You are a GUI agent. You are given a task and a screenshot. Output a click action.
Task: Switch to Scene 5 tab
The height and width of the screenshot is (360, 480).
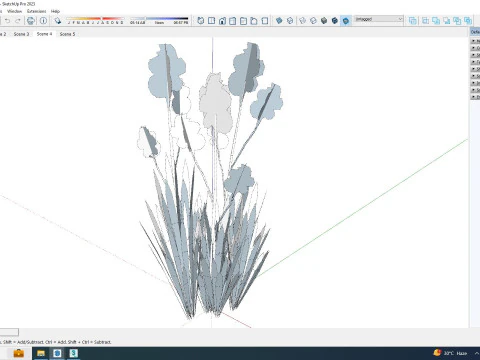(67, 34)
